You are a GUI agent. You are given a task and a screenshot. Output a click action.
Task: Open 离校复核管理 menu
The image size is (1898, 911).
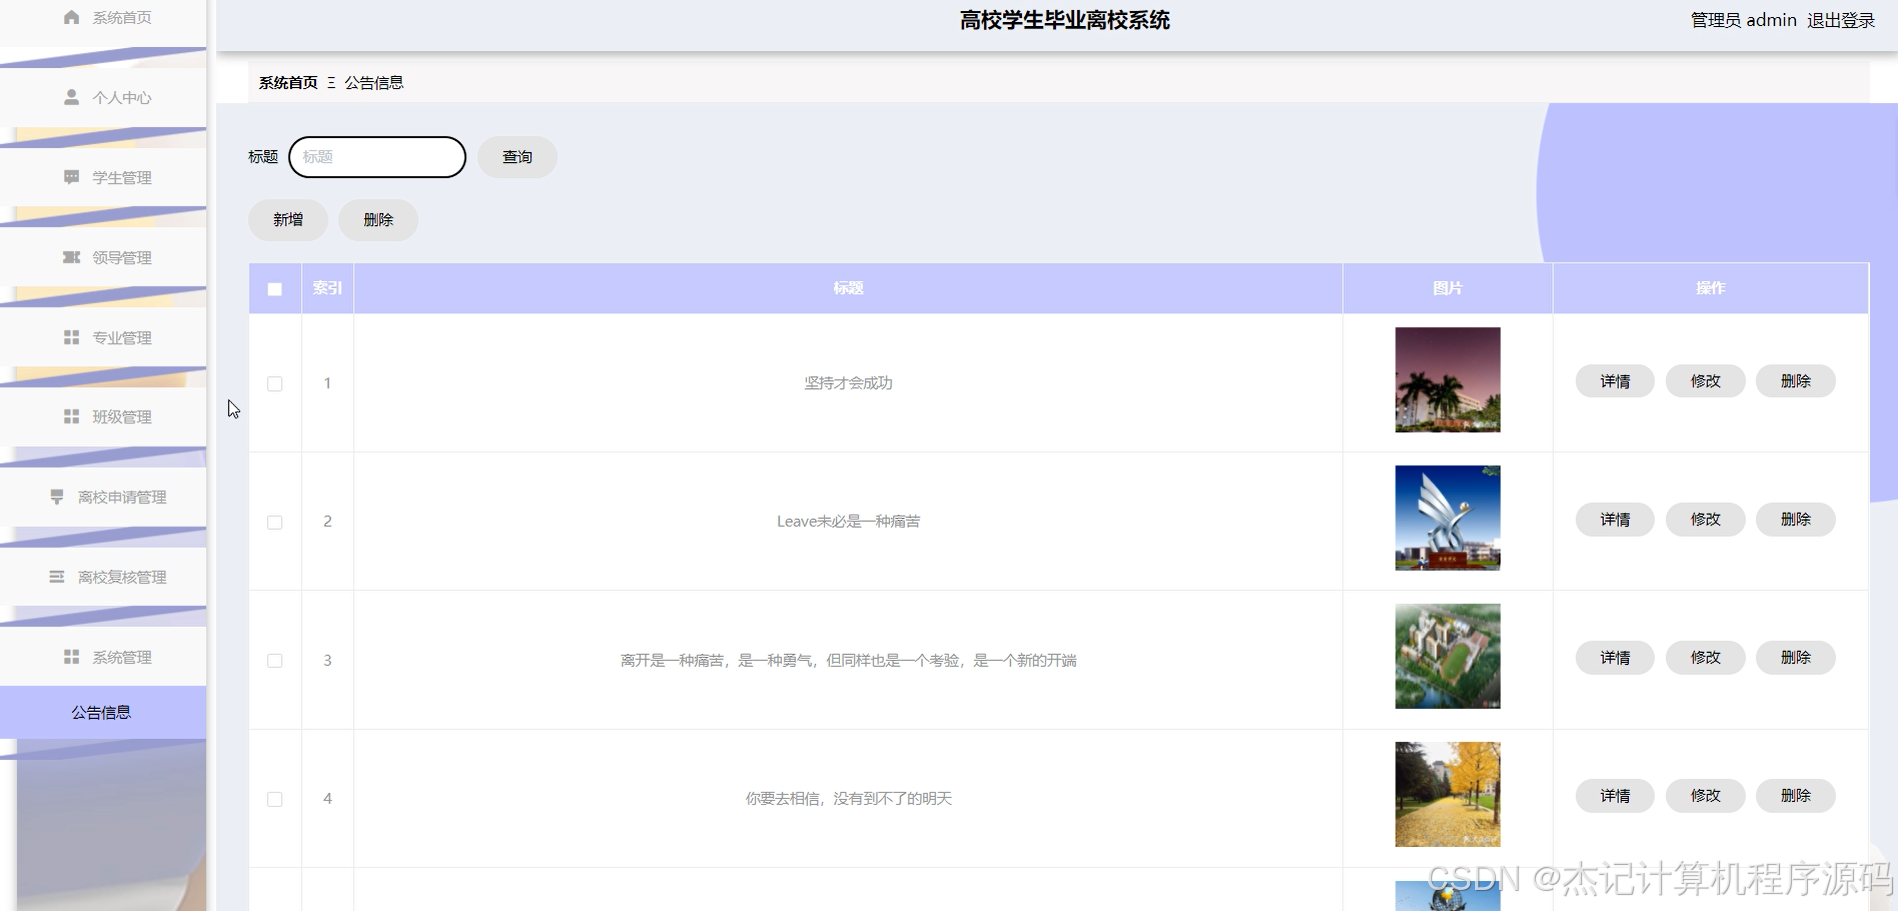point(104,576)
